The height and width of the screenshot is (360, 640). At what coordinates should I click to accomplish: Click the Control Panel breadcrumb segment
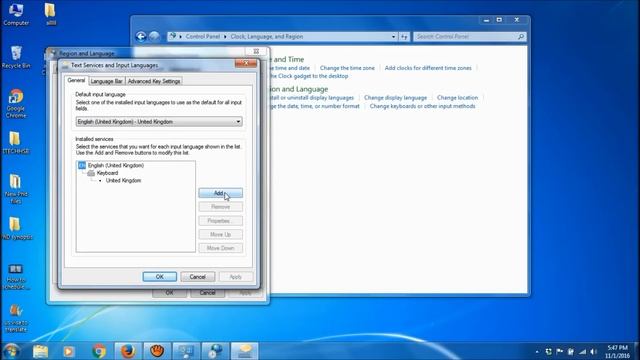tap(203, 37)
